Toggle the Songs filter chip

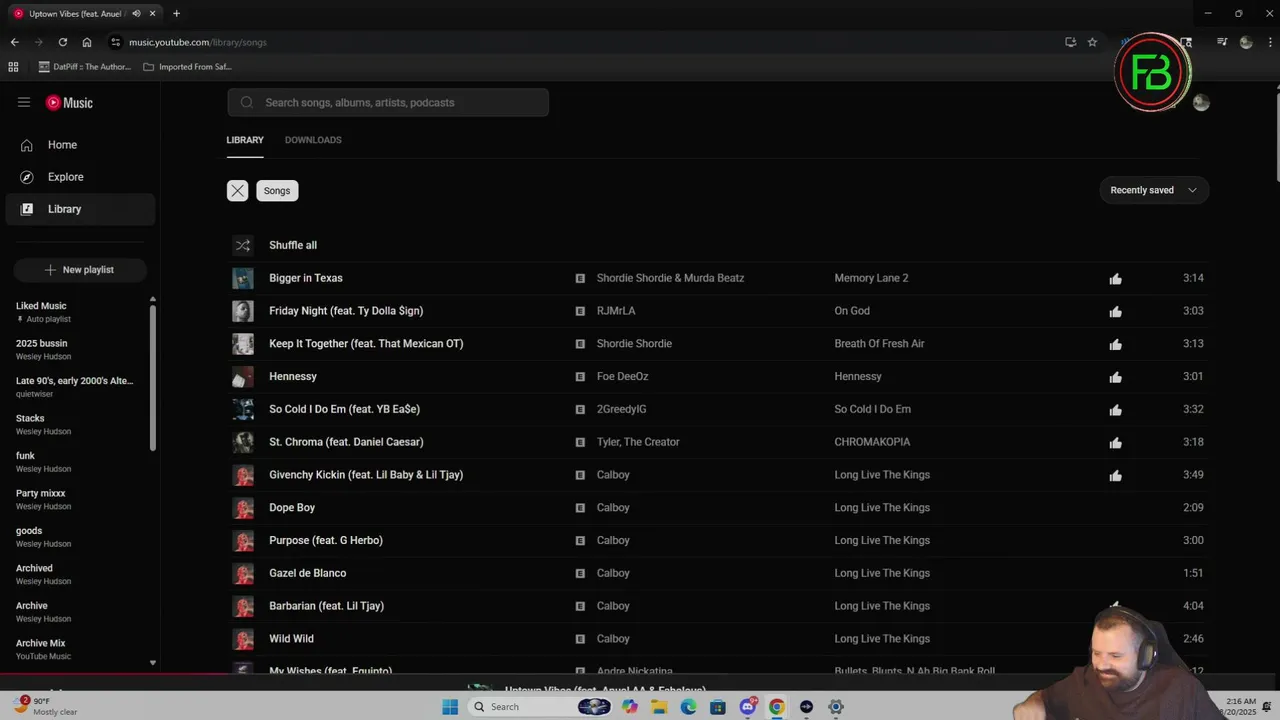[277, 190]
